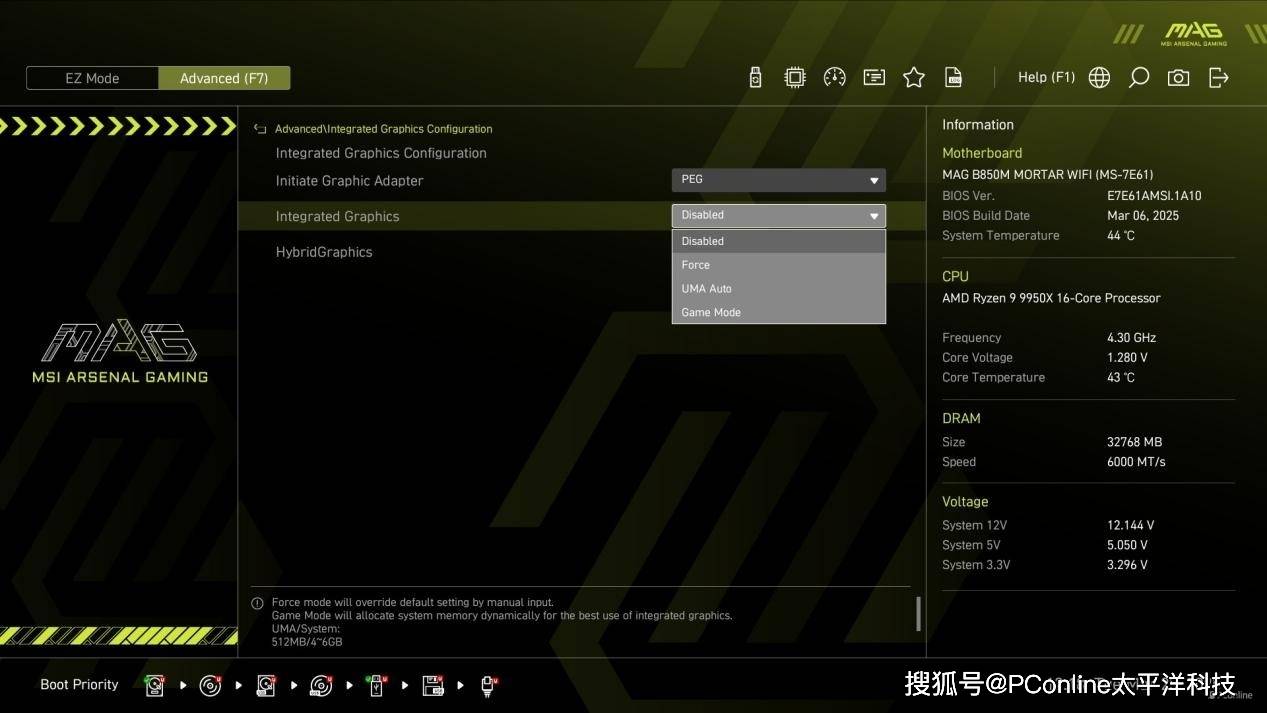Click the System Temperature 44 °C value
Screen dimensions: 1267x713
tap(1120, 236)
